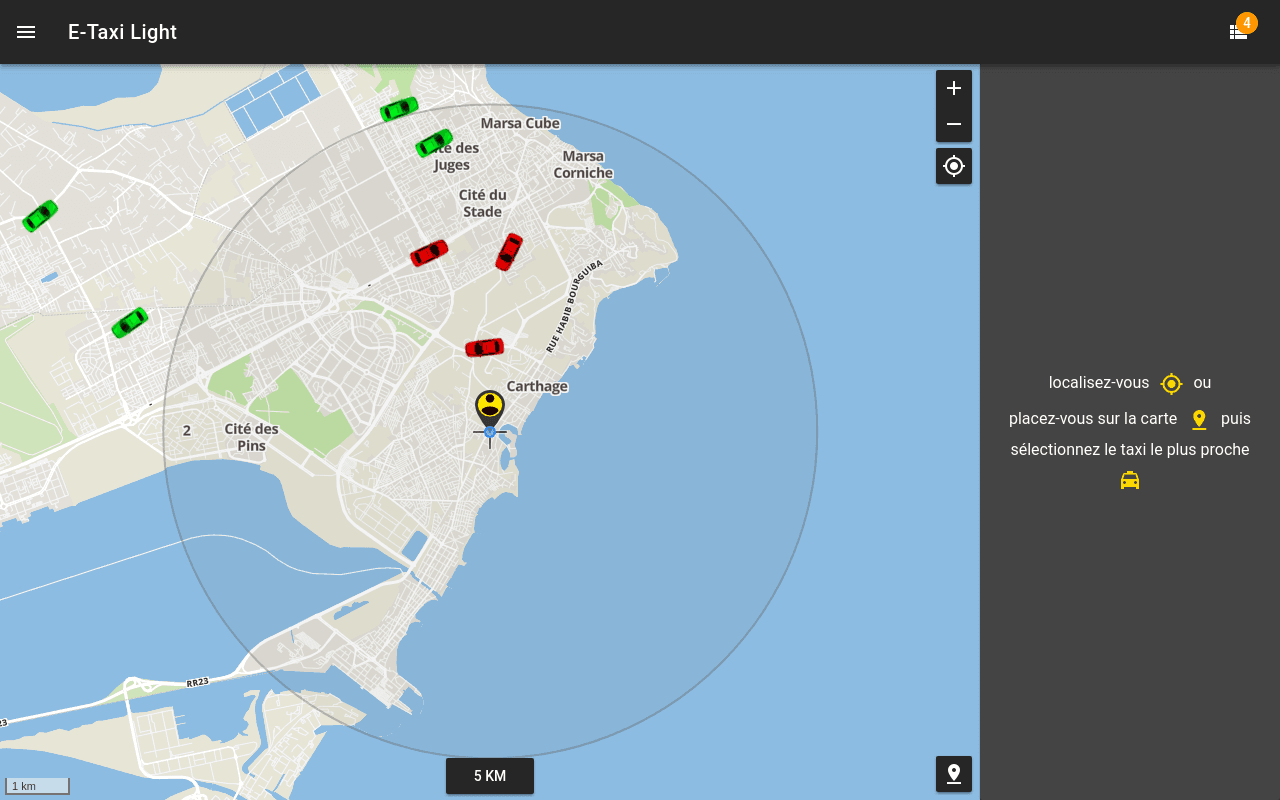Select green taxi overlapping Cité des Juges label

[434, 143]
